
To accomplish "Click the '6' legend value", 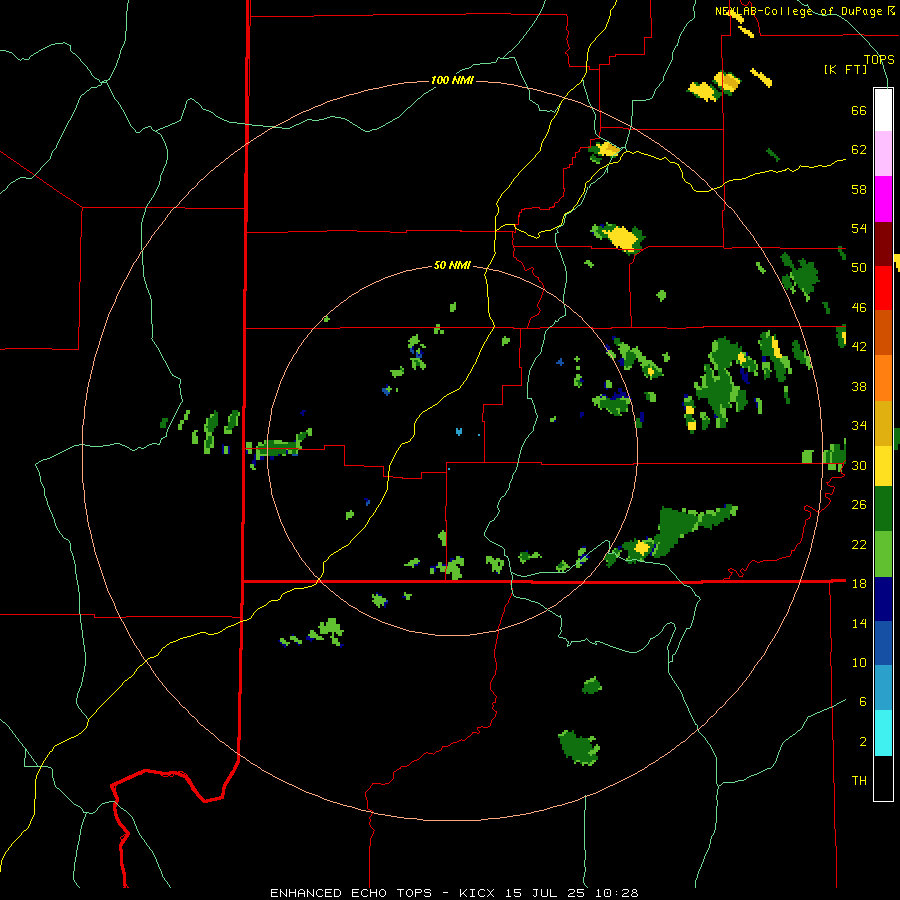I will click(x=863, y=702).
